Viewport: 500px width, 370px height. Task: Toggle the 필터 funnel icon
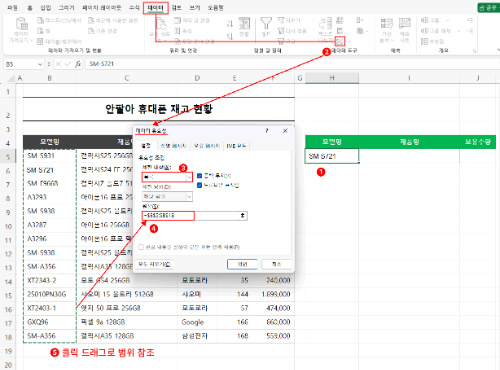[x=266, y=24]
